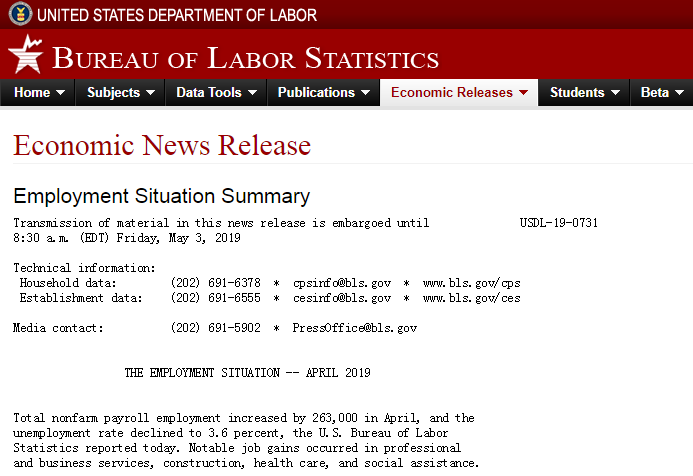Click the 'THE EMPLOYMENT SITUATION -- APRIL 2019' title
Viewport: 693px width, 476px height.
click(x=248, y=373)
